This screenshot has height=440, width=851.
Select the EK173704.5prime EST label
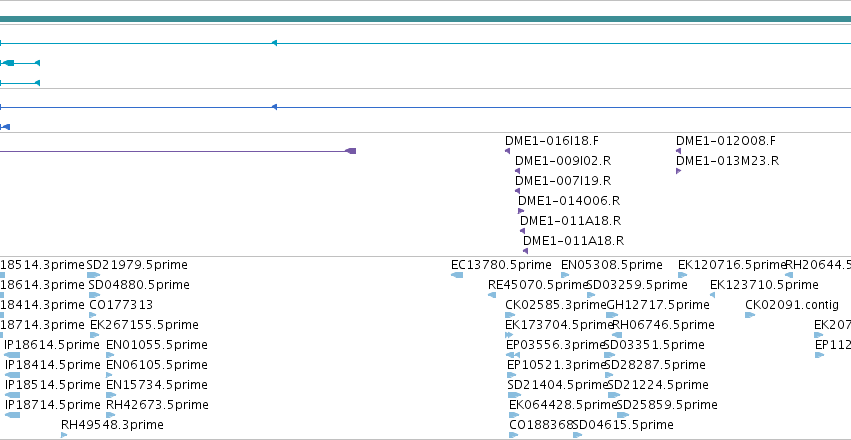(560, 325)
